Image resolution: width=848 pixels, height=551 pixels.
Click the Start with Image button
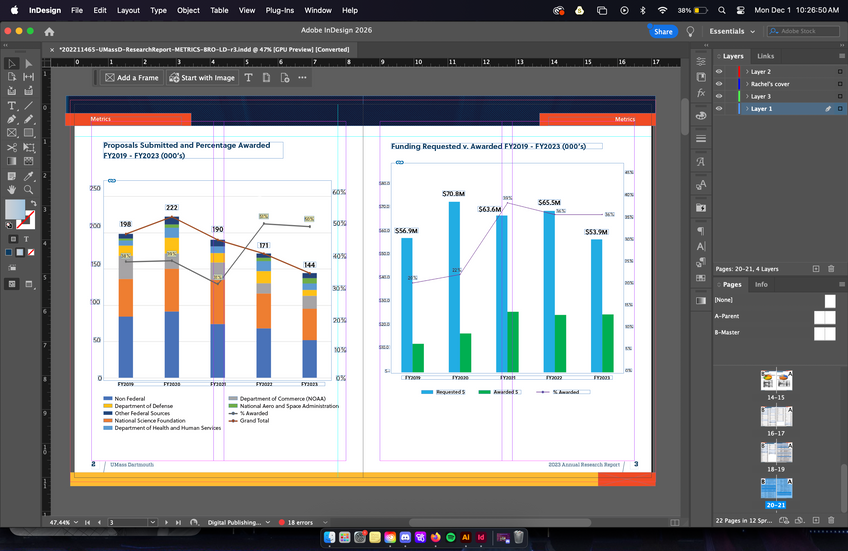[202, 78]
